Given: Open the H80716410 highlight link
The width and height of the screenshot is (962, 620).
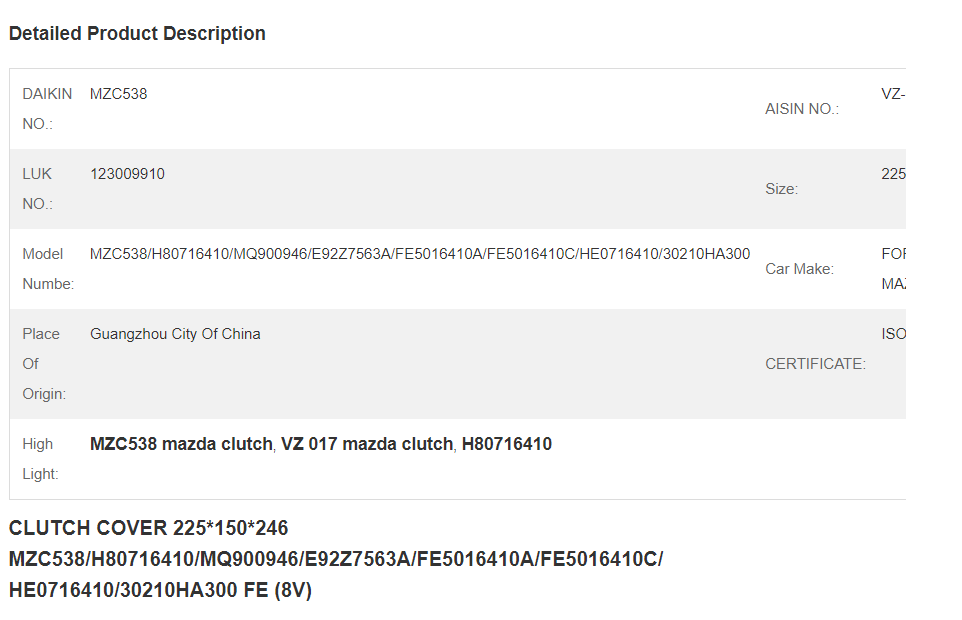Looking at the screenshot, I should (x=507, y=443).
